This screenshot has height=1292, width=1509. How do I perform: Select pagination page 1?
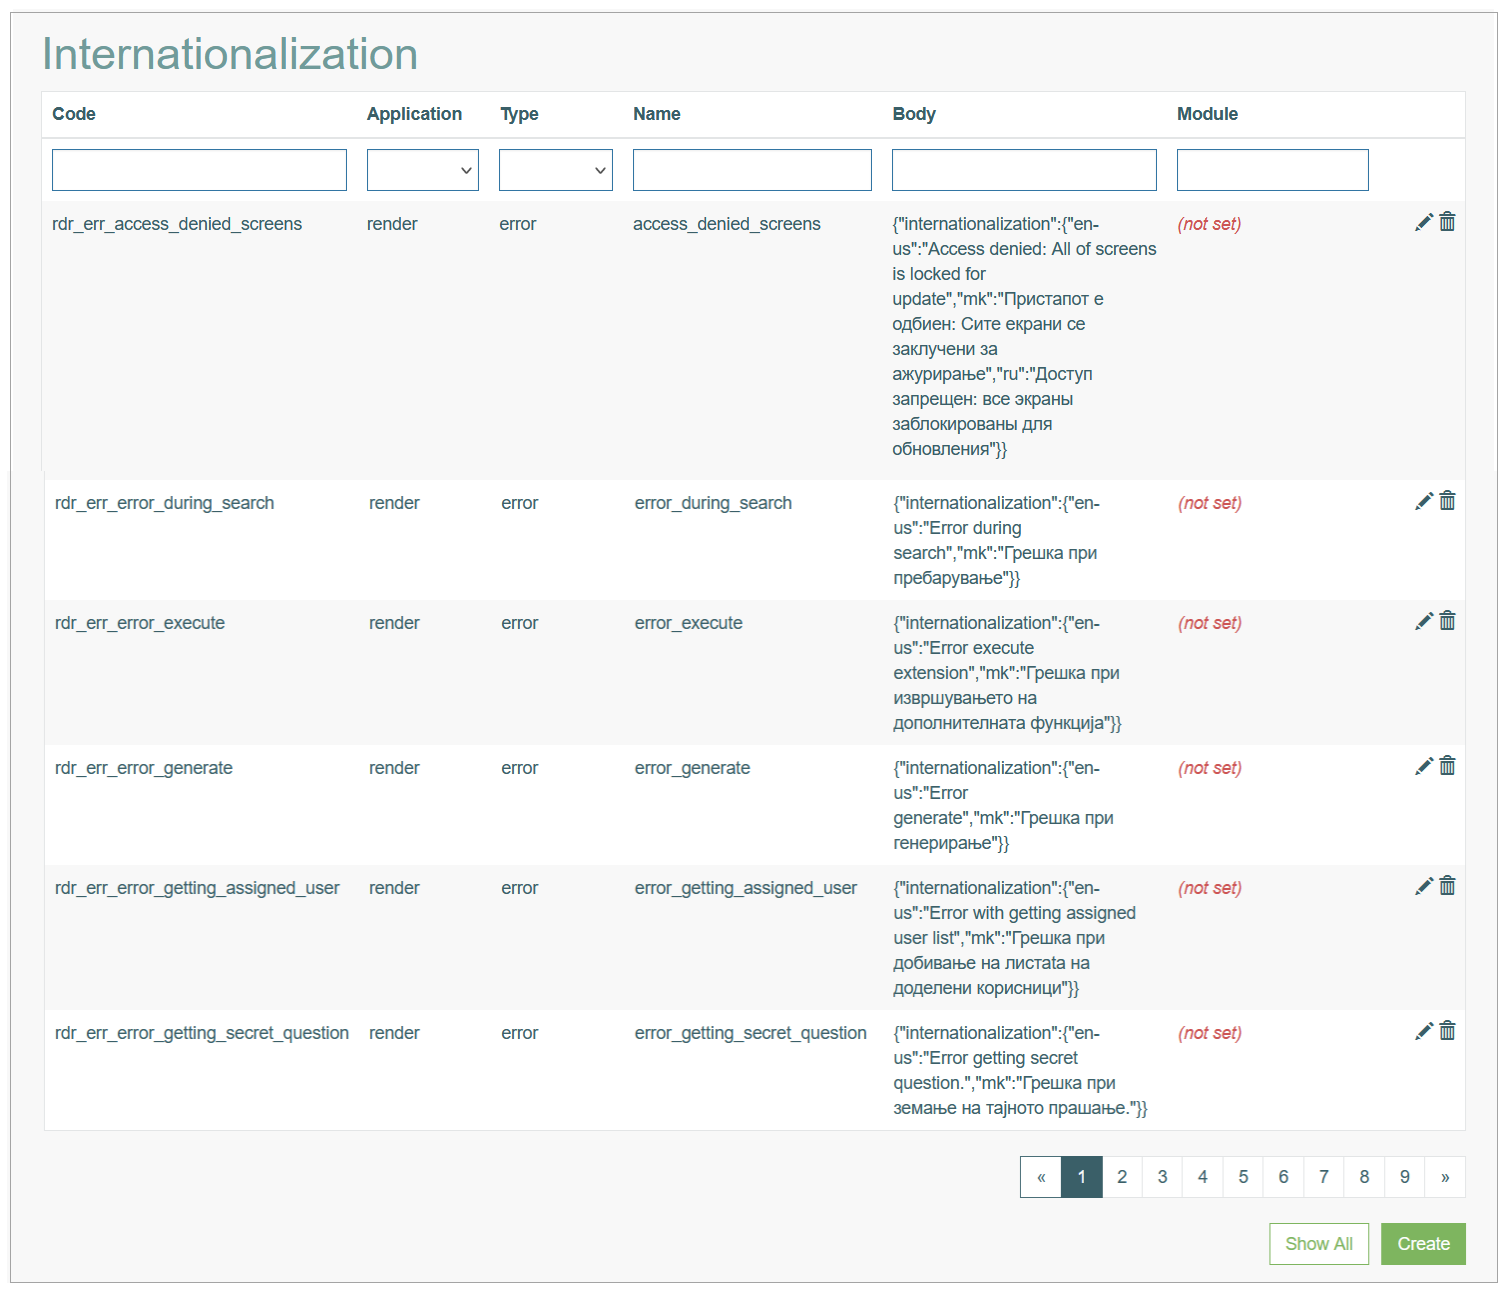(x=1082, y=1177)
